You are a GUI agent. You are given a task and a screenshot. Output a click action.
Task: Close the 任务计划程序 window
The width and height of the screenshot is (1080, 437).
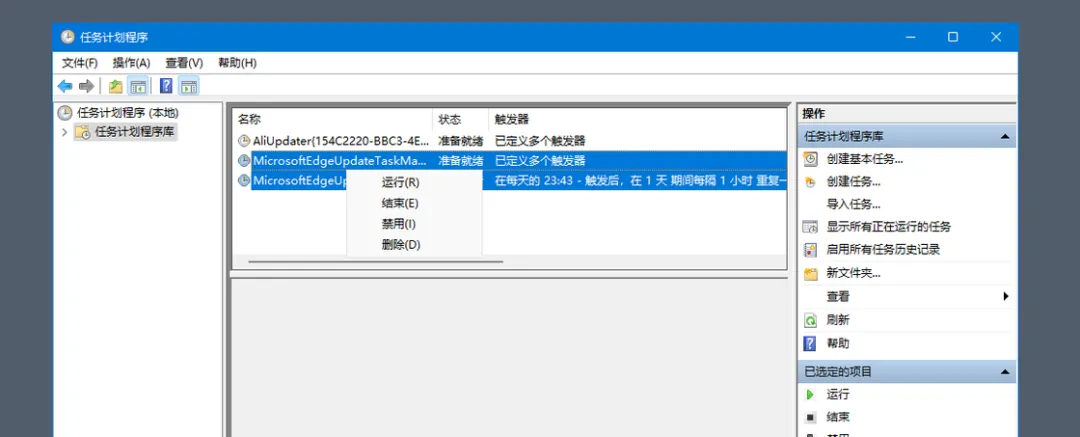tap(996, 37)
